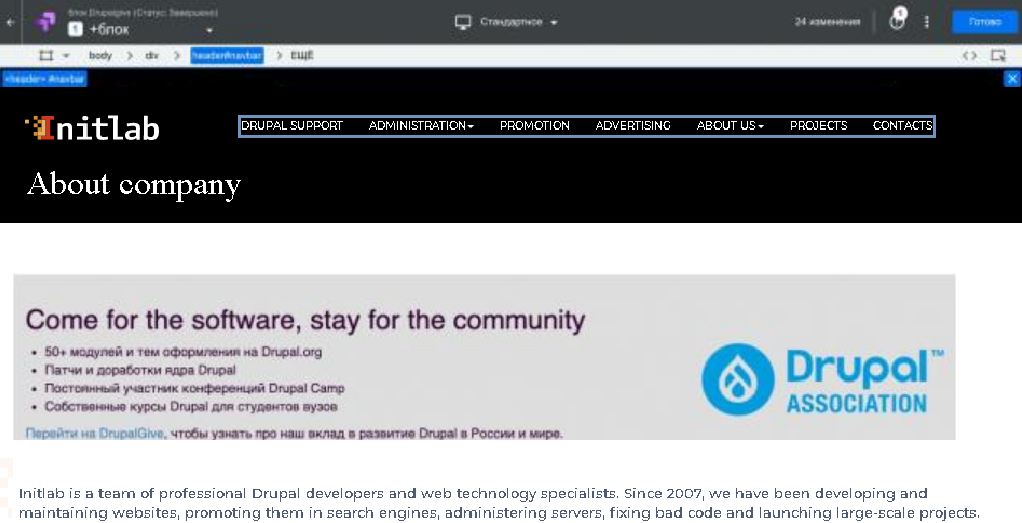Toggle the interactive mode cursor icon
This screenshot has width=1022, height=523.
pos(998,55)
